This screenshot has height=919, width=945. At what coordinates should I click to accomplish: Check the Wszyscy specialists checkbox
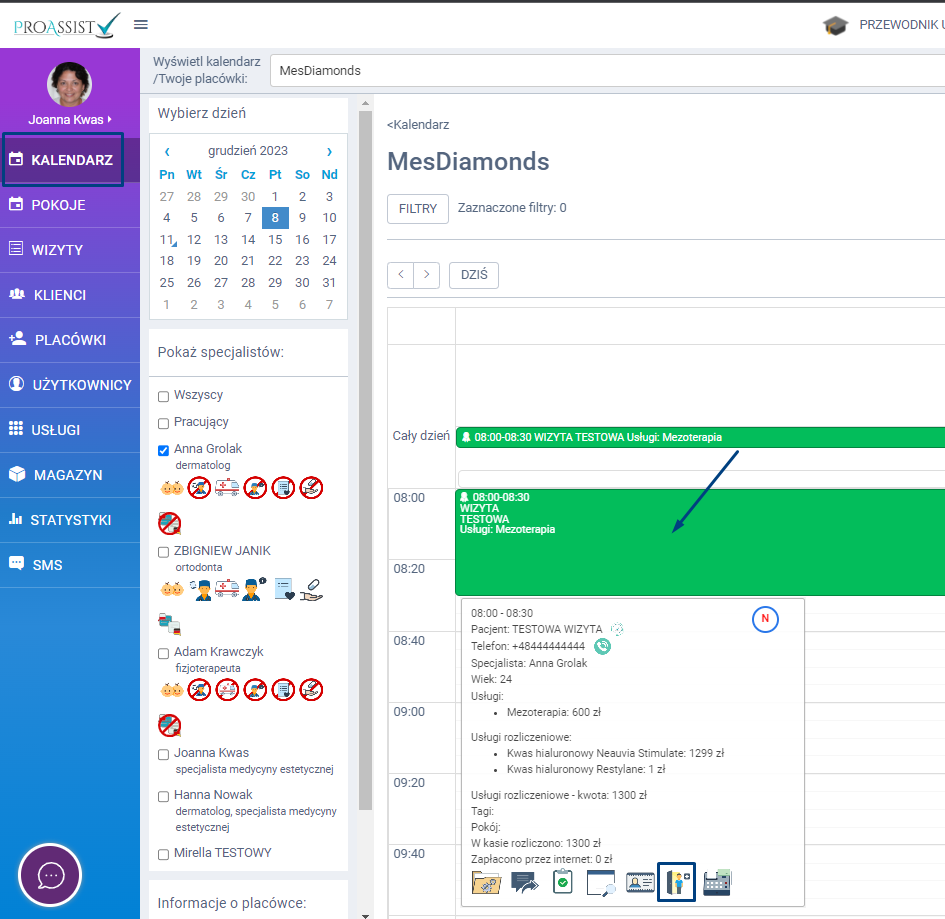(164, 396)
